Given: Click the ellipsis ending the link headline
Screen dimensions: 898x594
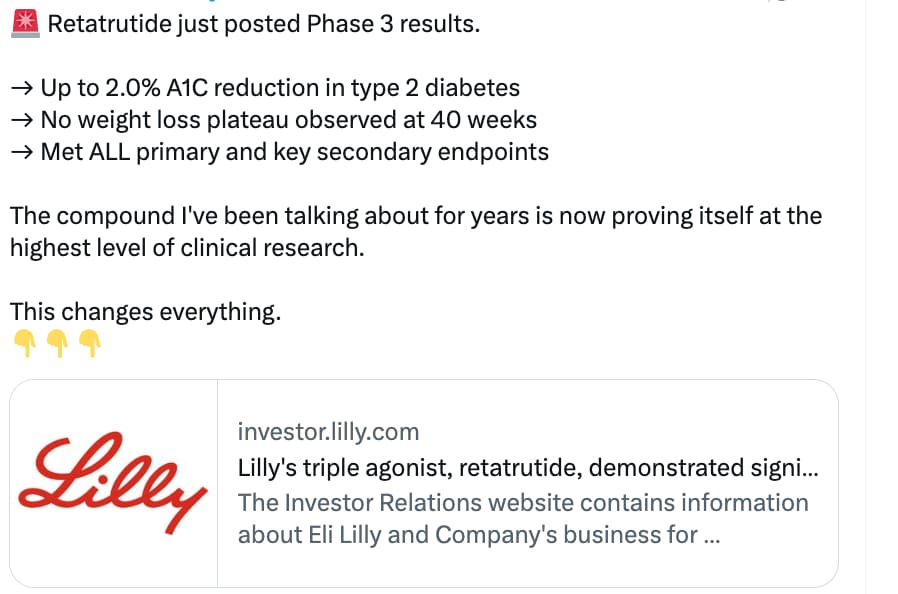Looking at the screenshot, I should (x=808, y=467).
